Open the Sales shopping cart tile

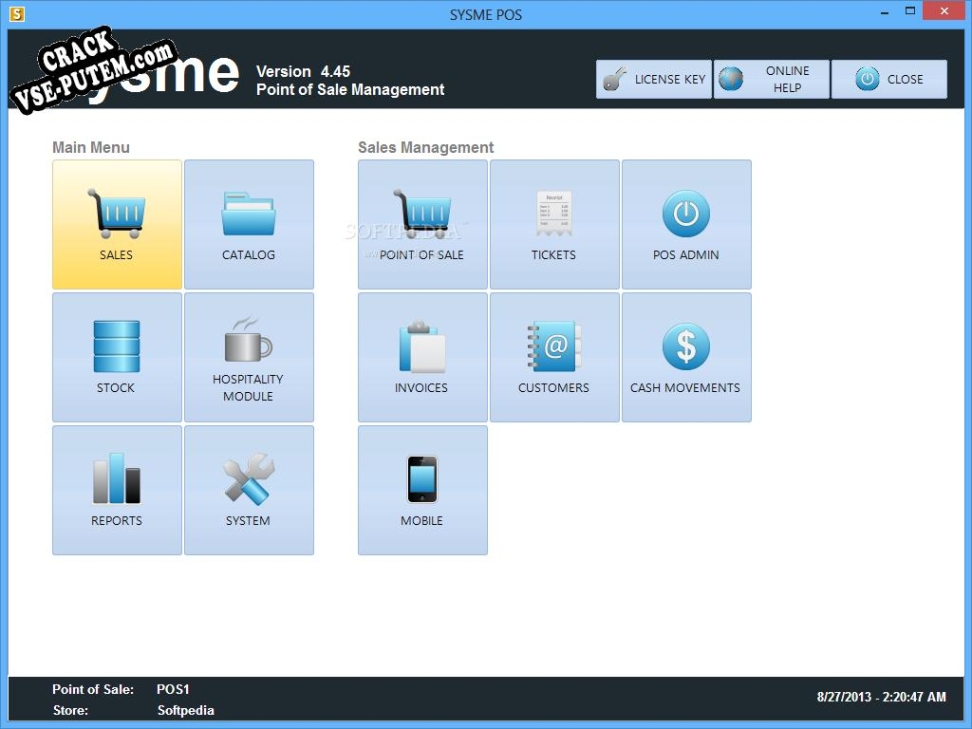117,224
